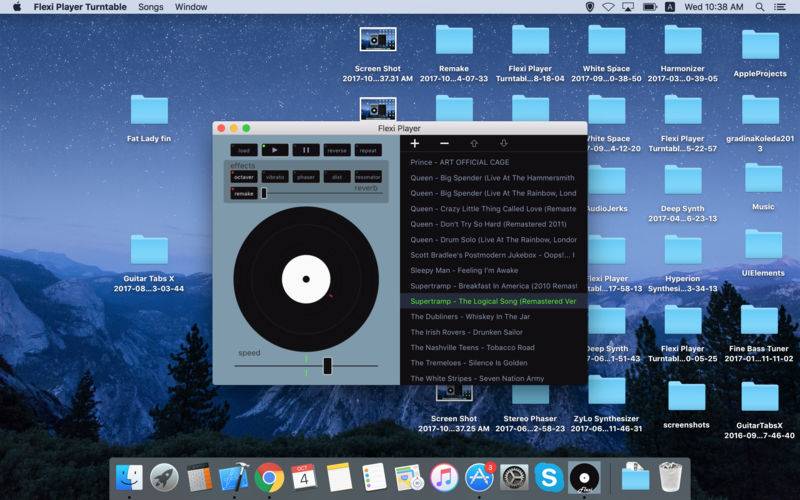Open Spotlight search in menu bar

point(760,7)
